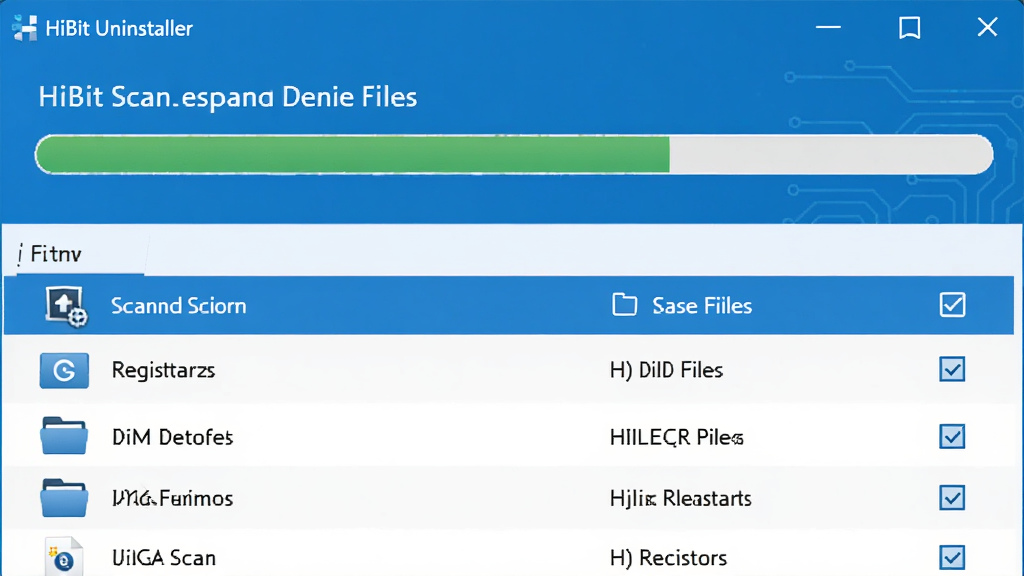Viewport: 1024px width, 576px height.
Task: Click the Registtarzs refresh icon
Action: 64,371
